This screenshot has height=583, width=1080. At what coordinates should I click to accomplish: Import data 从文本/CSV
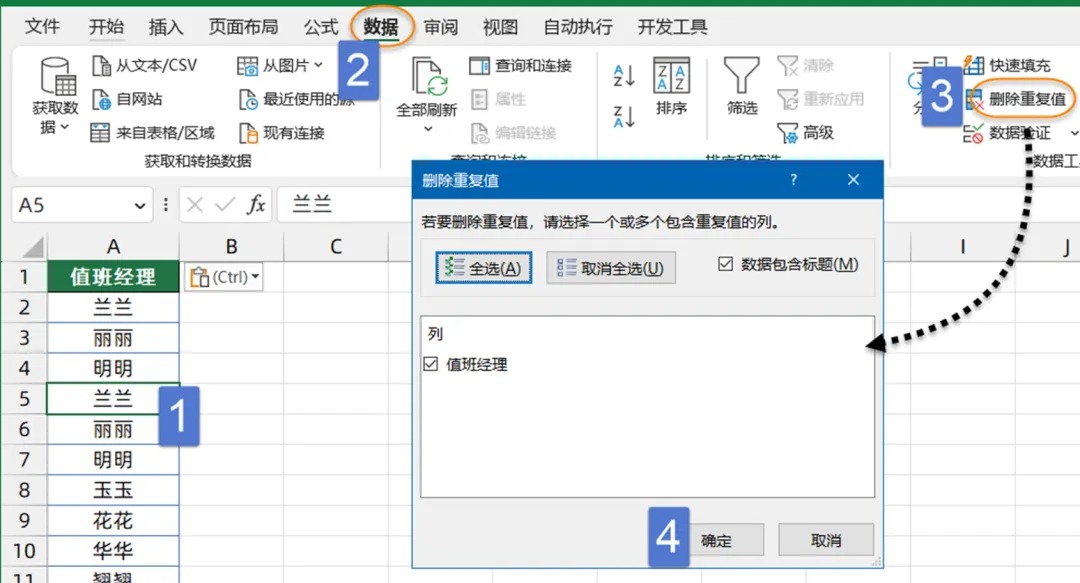145,65
